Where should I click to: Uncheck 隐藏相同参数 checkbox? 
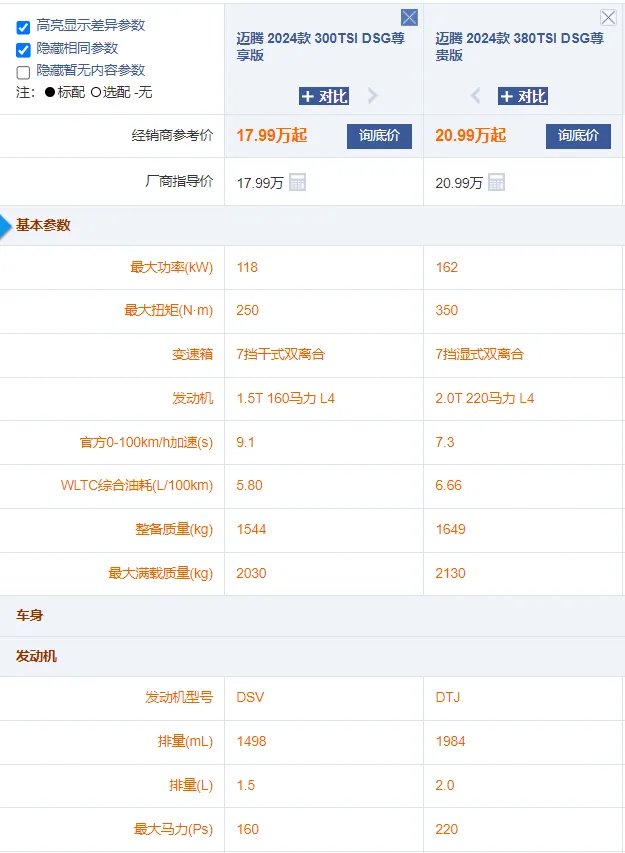(23, 50)
